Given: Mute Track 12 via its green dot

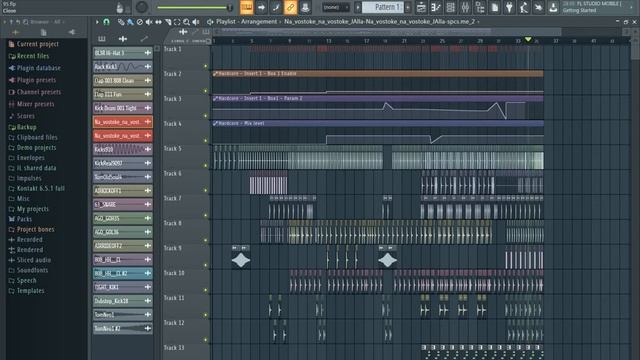Looking at the screenshot, I should click(x=206, y=340).
